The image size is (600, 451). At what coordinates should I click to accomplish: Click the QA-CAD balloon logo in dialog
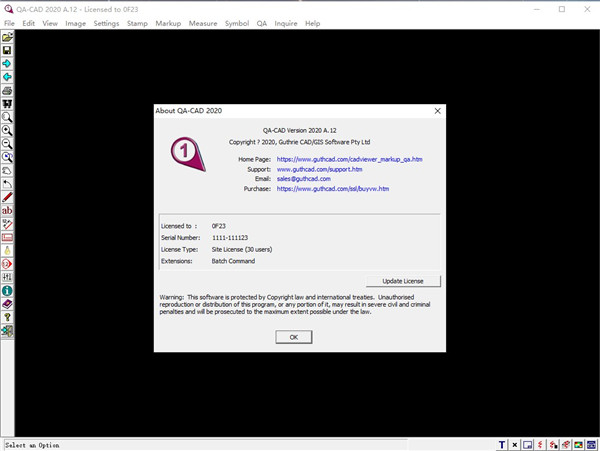[188, 154]
